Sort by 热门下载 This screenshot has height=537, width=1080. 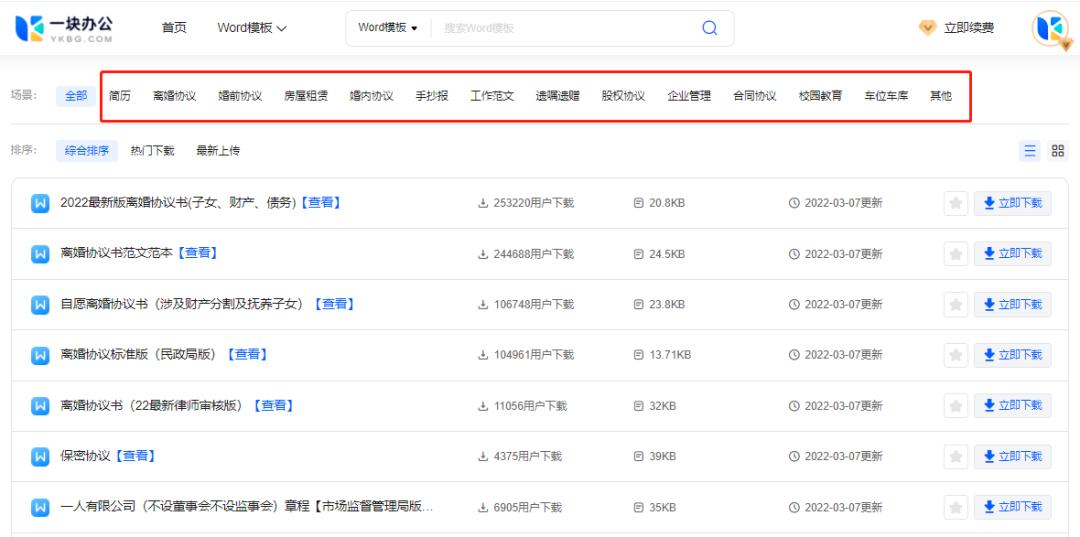tap(152, 151)
